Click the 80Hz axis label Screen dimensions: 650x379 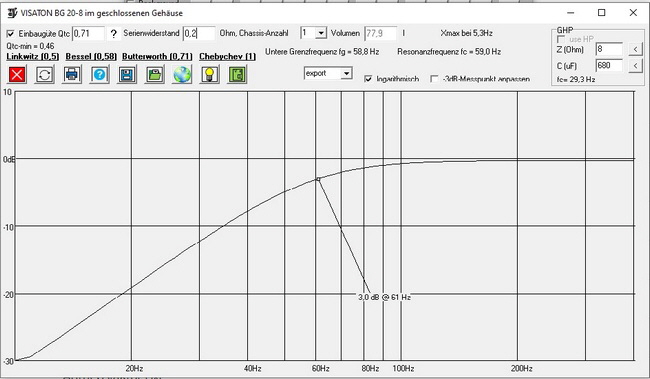(x=370, y=368)
